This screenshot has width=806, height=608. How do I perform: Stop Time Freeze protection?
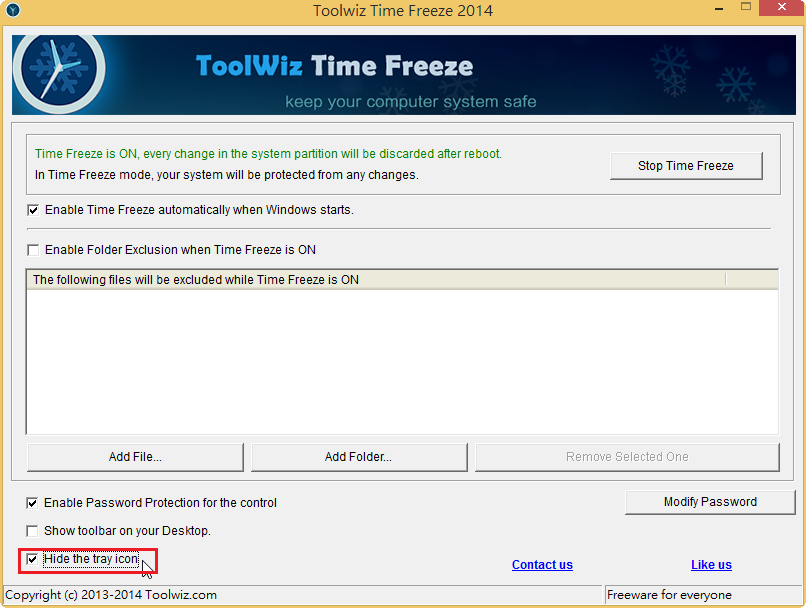(686, 165)
